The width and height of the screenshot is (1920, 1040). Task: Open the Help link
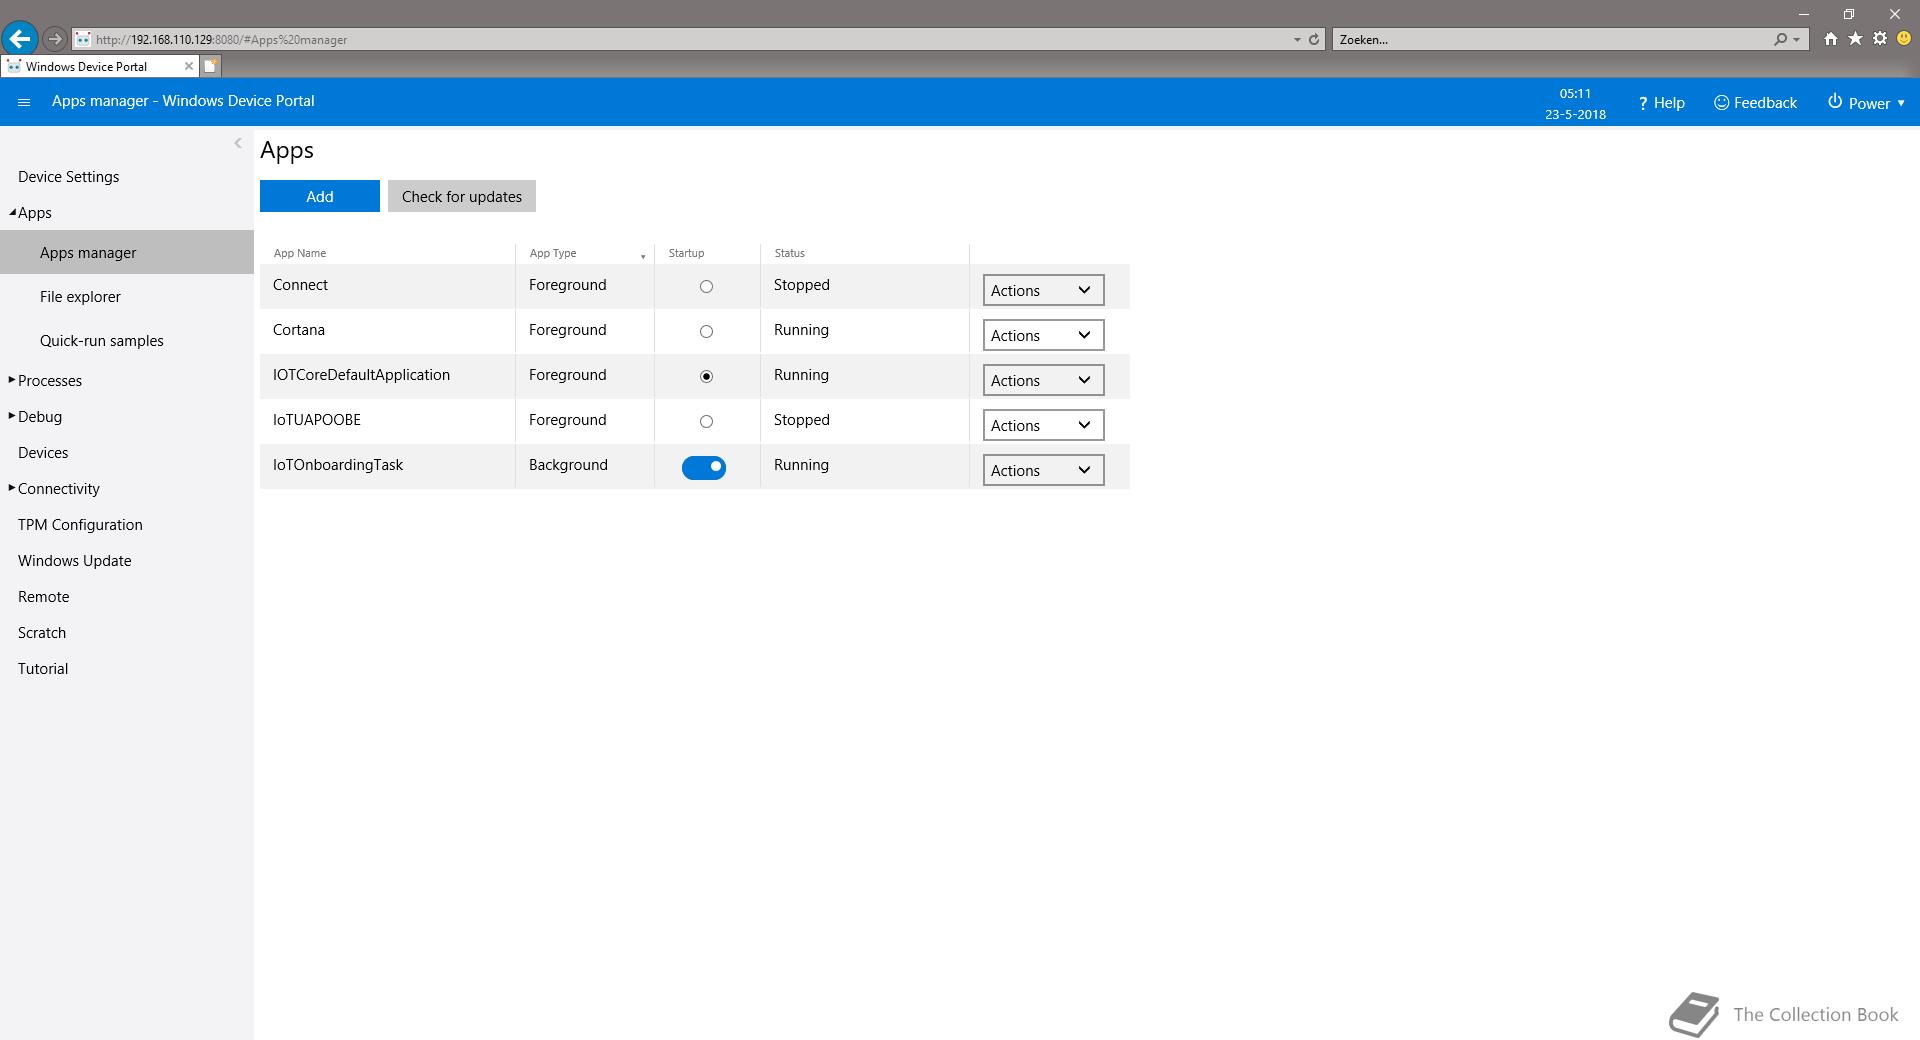(x=1661, y=103)
